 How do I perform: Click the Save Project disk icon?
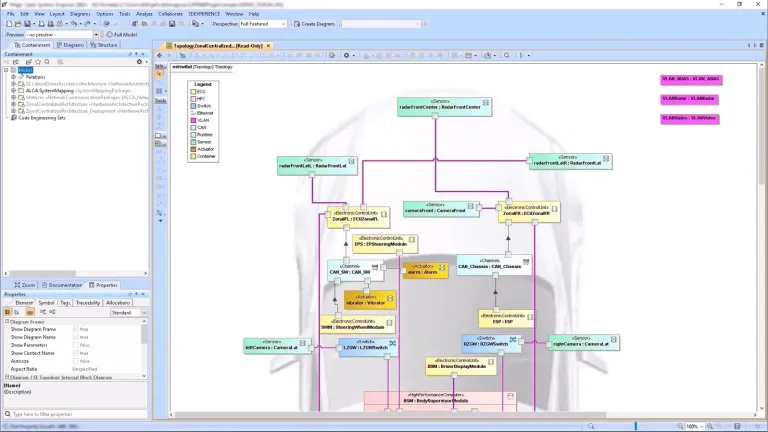27,24
